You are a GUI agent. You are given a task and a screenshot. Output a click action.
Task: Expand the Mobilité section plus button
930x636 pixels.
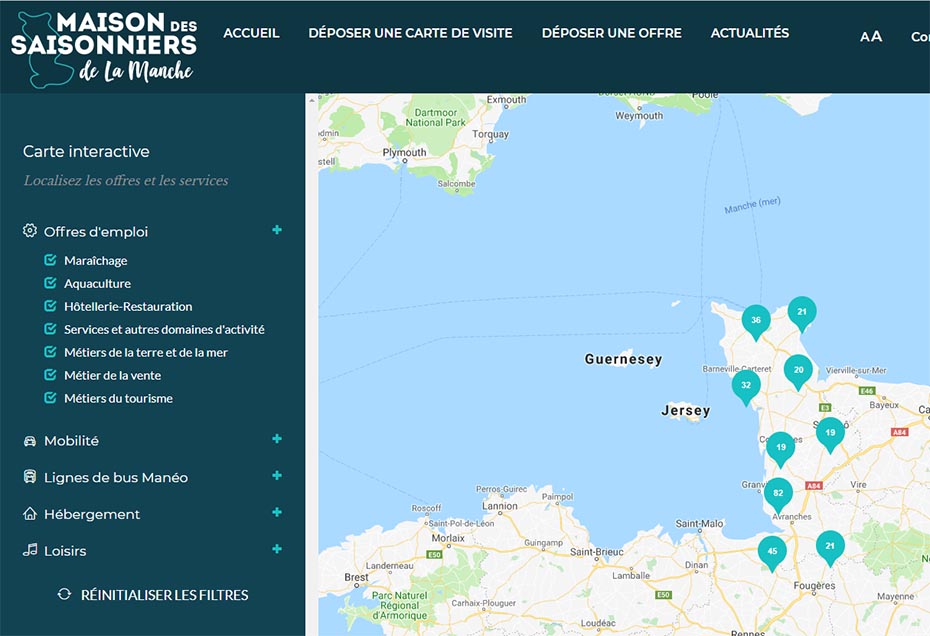point(277,438)
